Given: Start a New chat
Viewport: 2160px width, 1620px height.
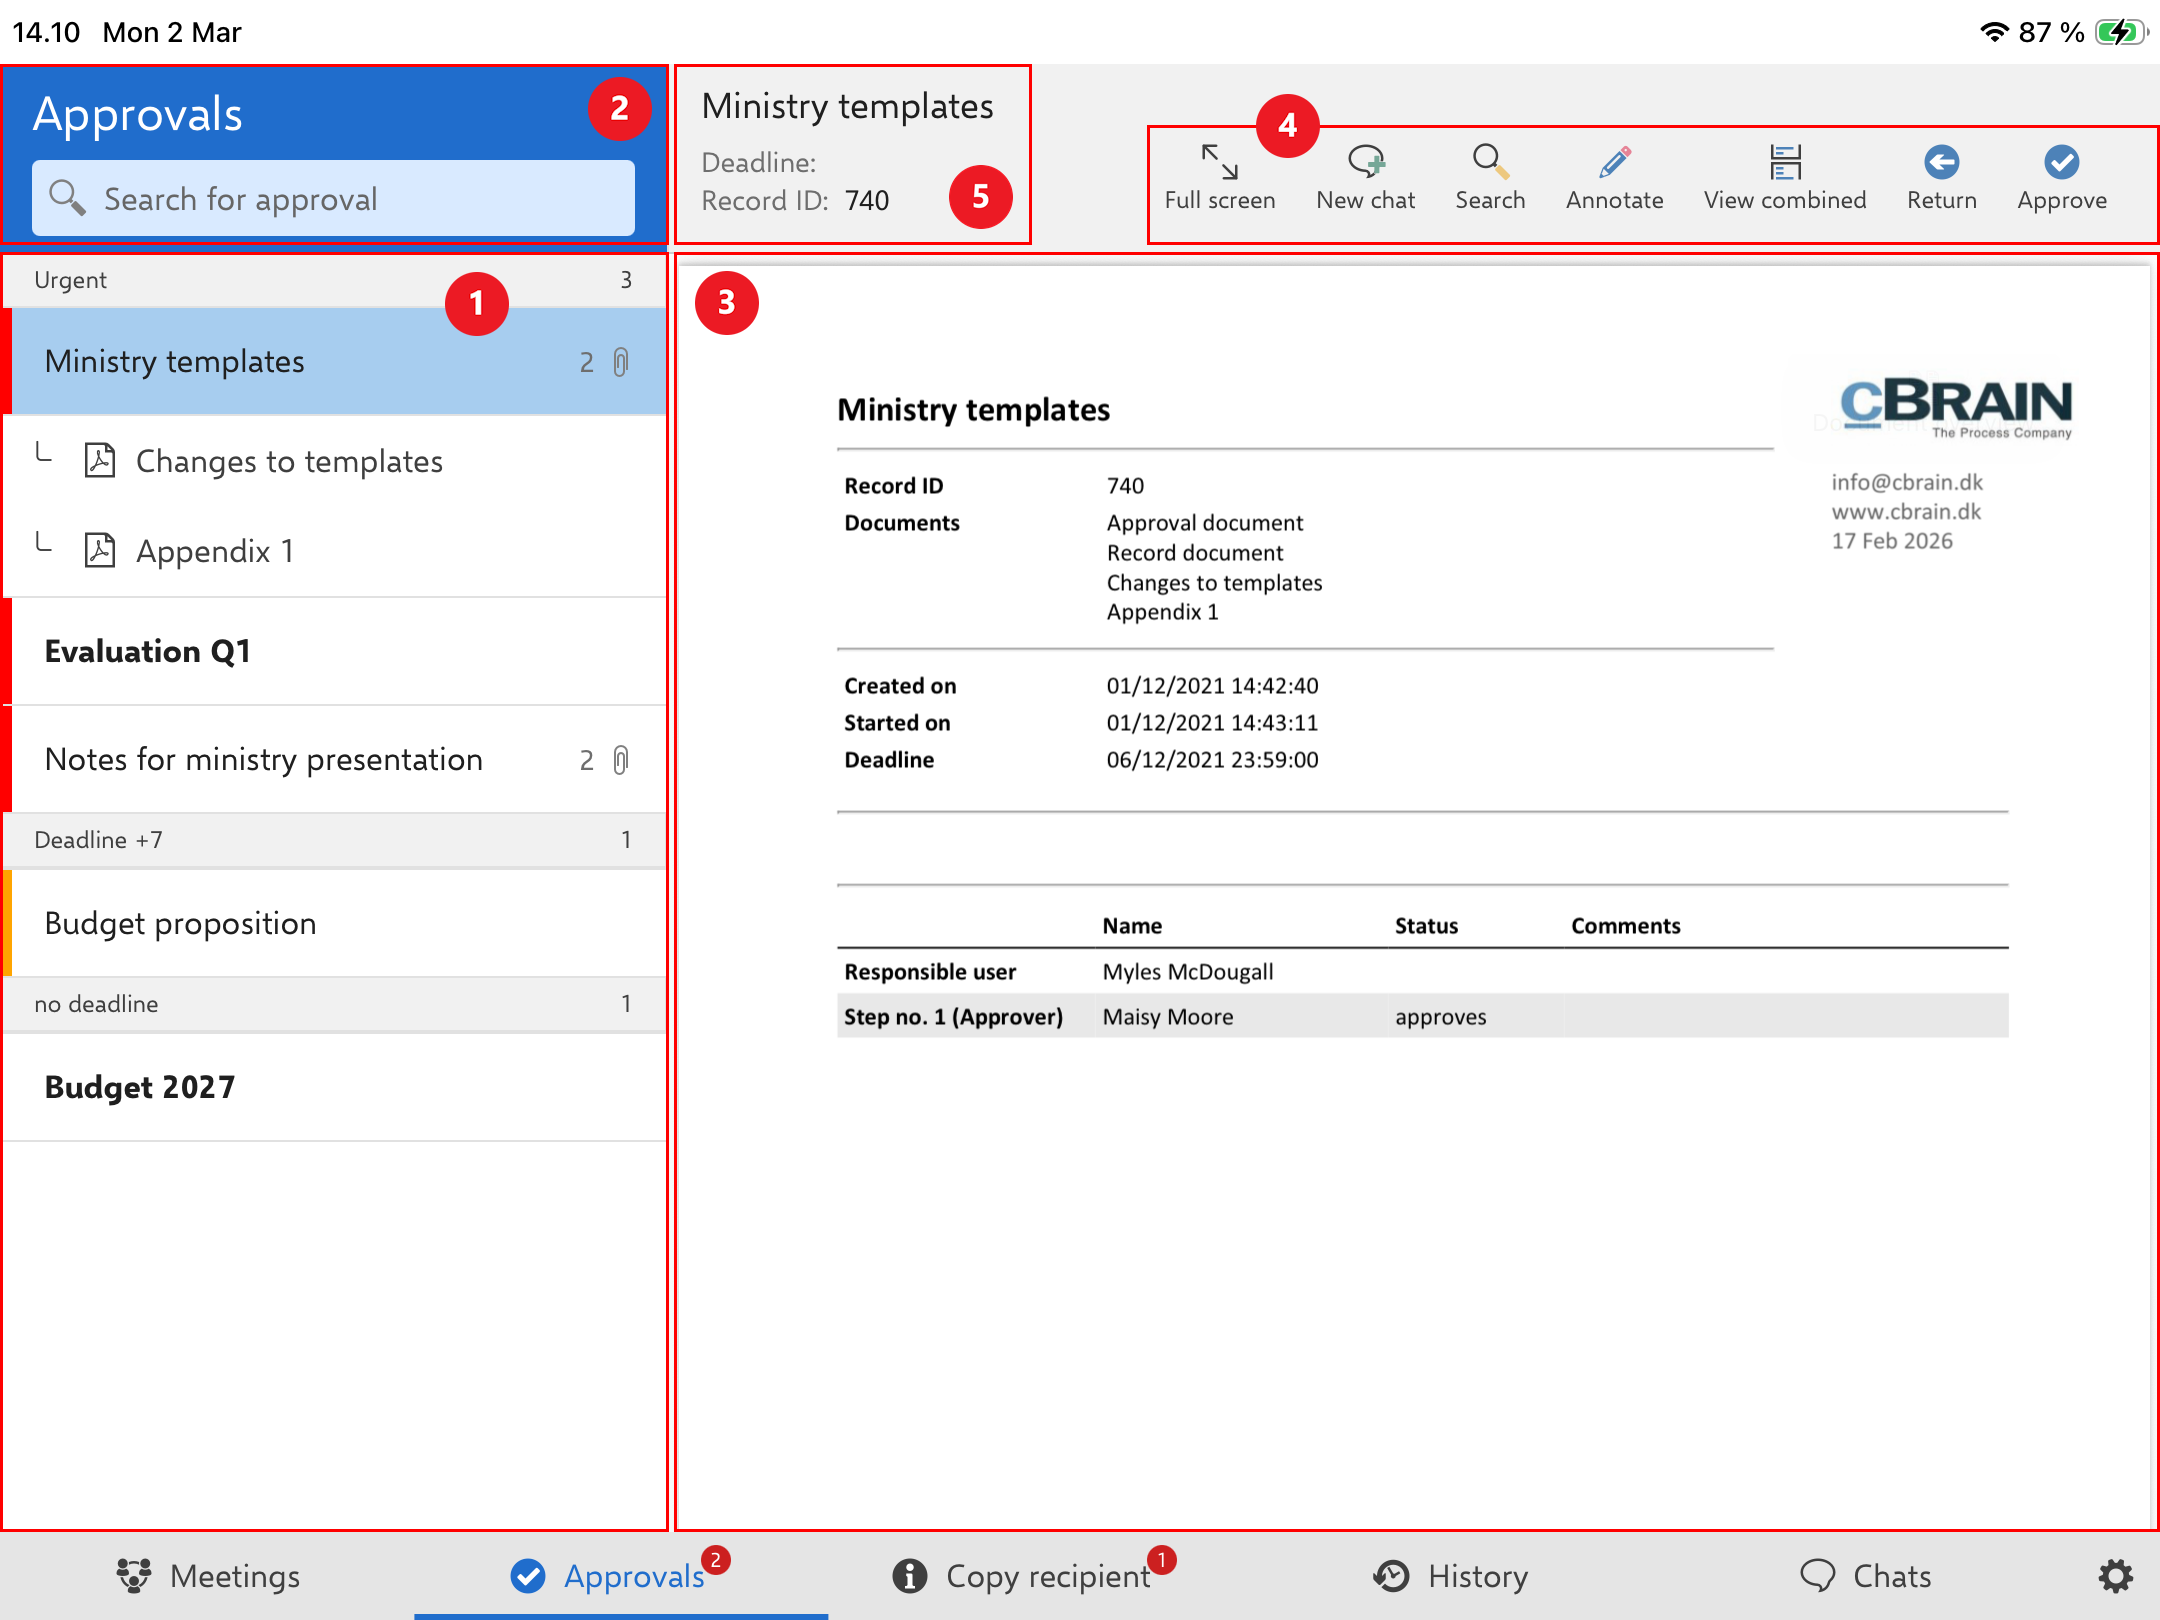Looking at the screenshot, I should tap(1365, 178).
